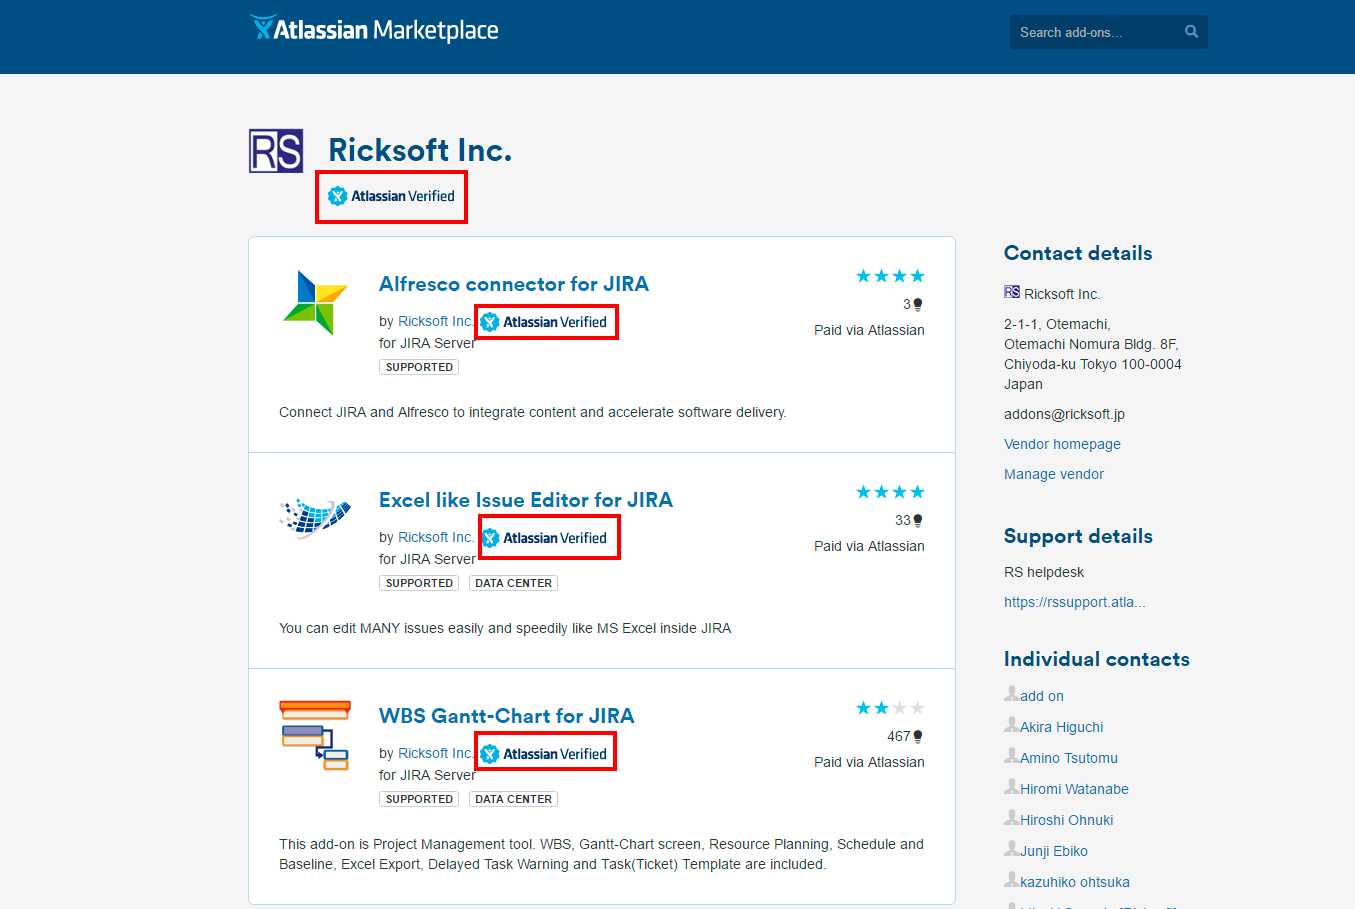The height and width of the screenshot is (909, 1355).
Task: Open Excel like Issue Editor for JIRA title
Action: coord(526,500)
